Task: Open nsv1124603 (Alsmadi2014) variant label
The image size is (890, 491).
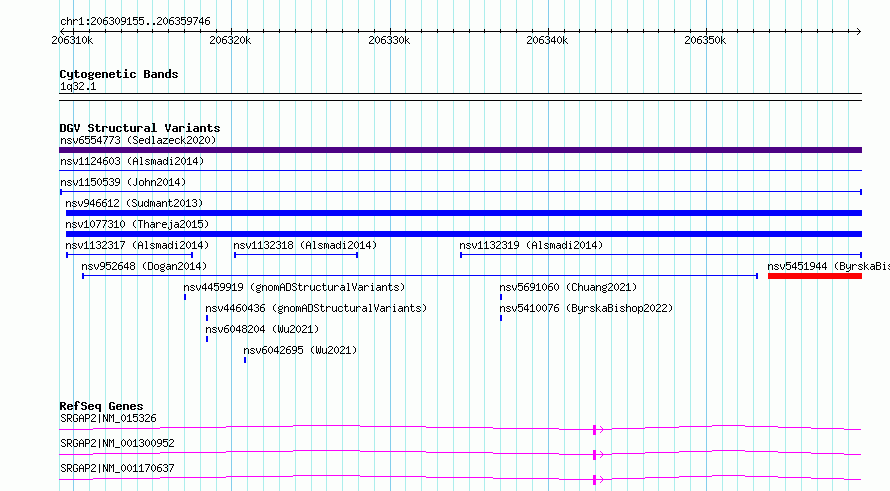Action: click(x=132, y=161)
